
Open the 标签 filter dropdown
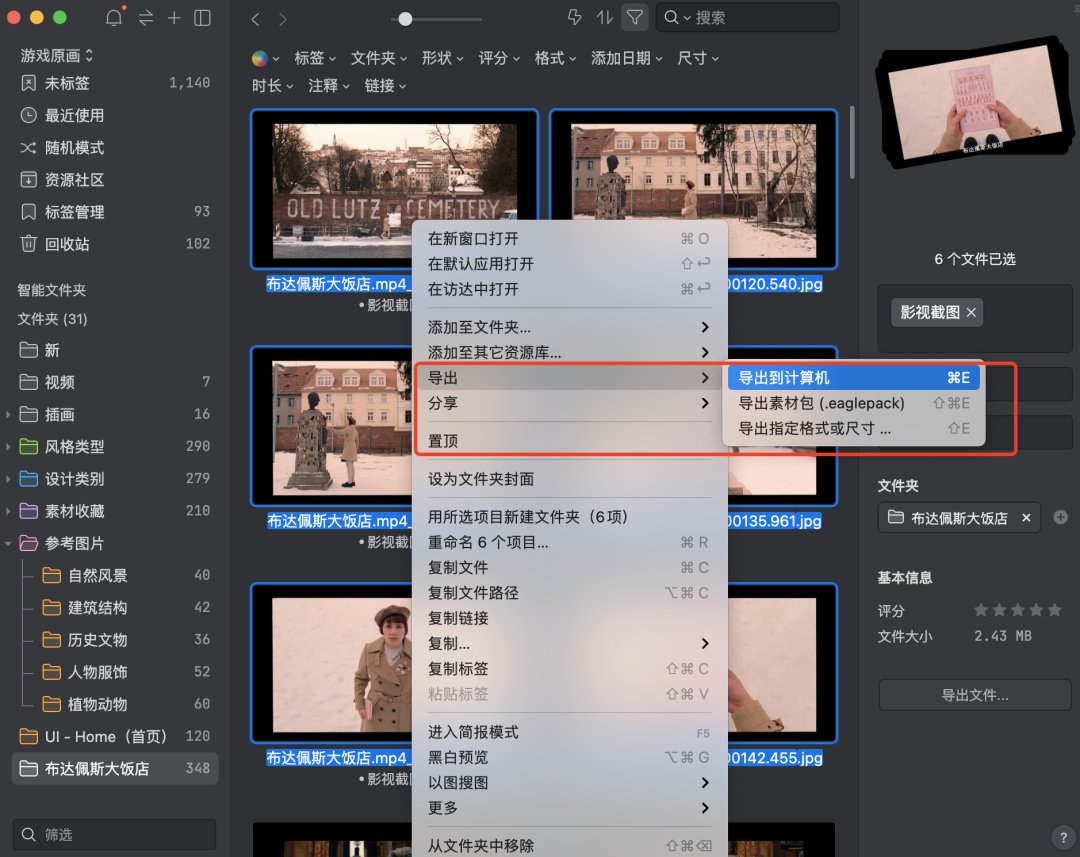pyautogui.click(x=315, y=59)
